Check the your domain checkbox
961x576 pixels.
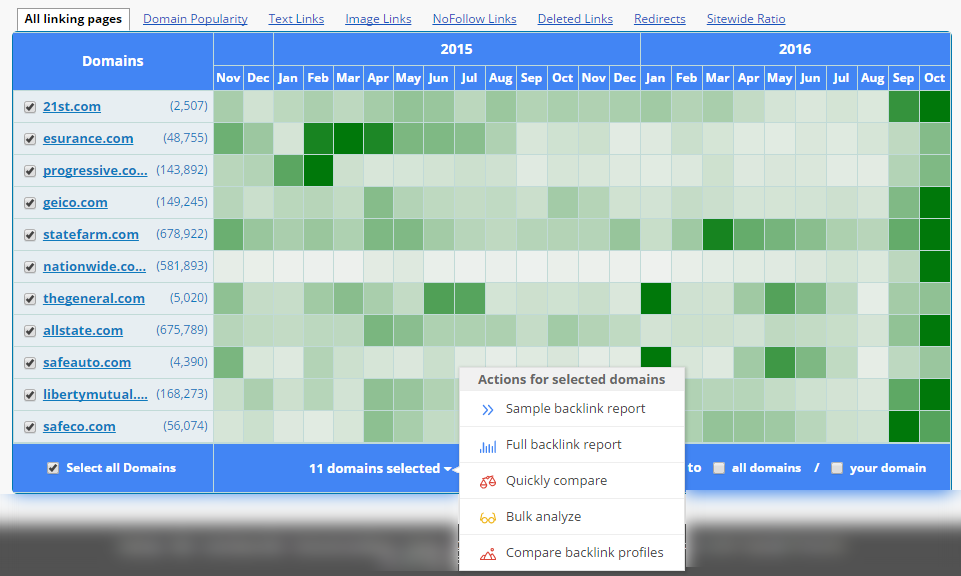coord(837,468)
